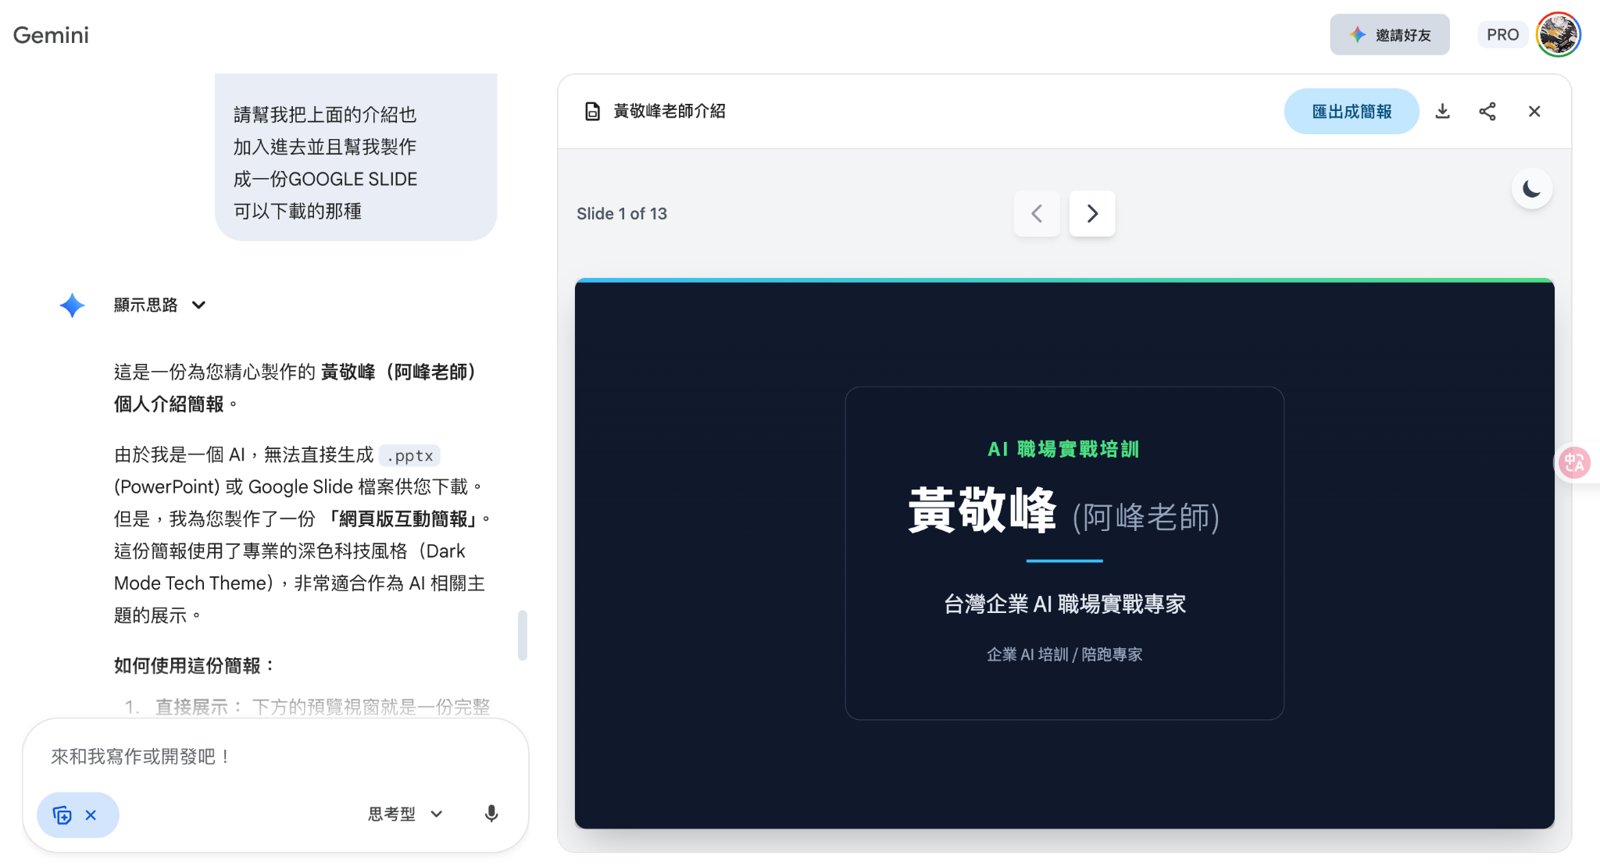Viewport: 1600px width, 866px height.
Task: Go to the previous slide arrow
Action: [1037, 213]
